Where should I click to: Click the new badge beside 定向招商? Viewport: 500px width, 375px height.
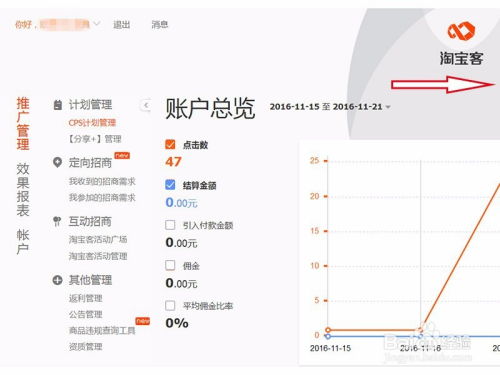pyautogui.click(x=122, y=156)
